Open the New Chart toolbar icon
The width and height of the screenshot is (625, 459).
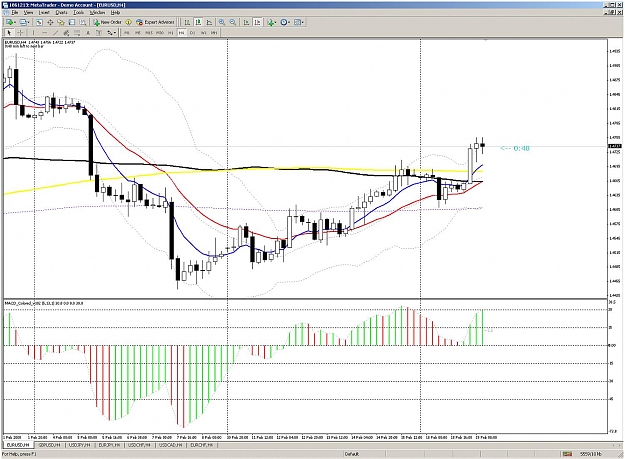[9, 22]
